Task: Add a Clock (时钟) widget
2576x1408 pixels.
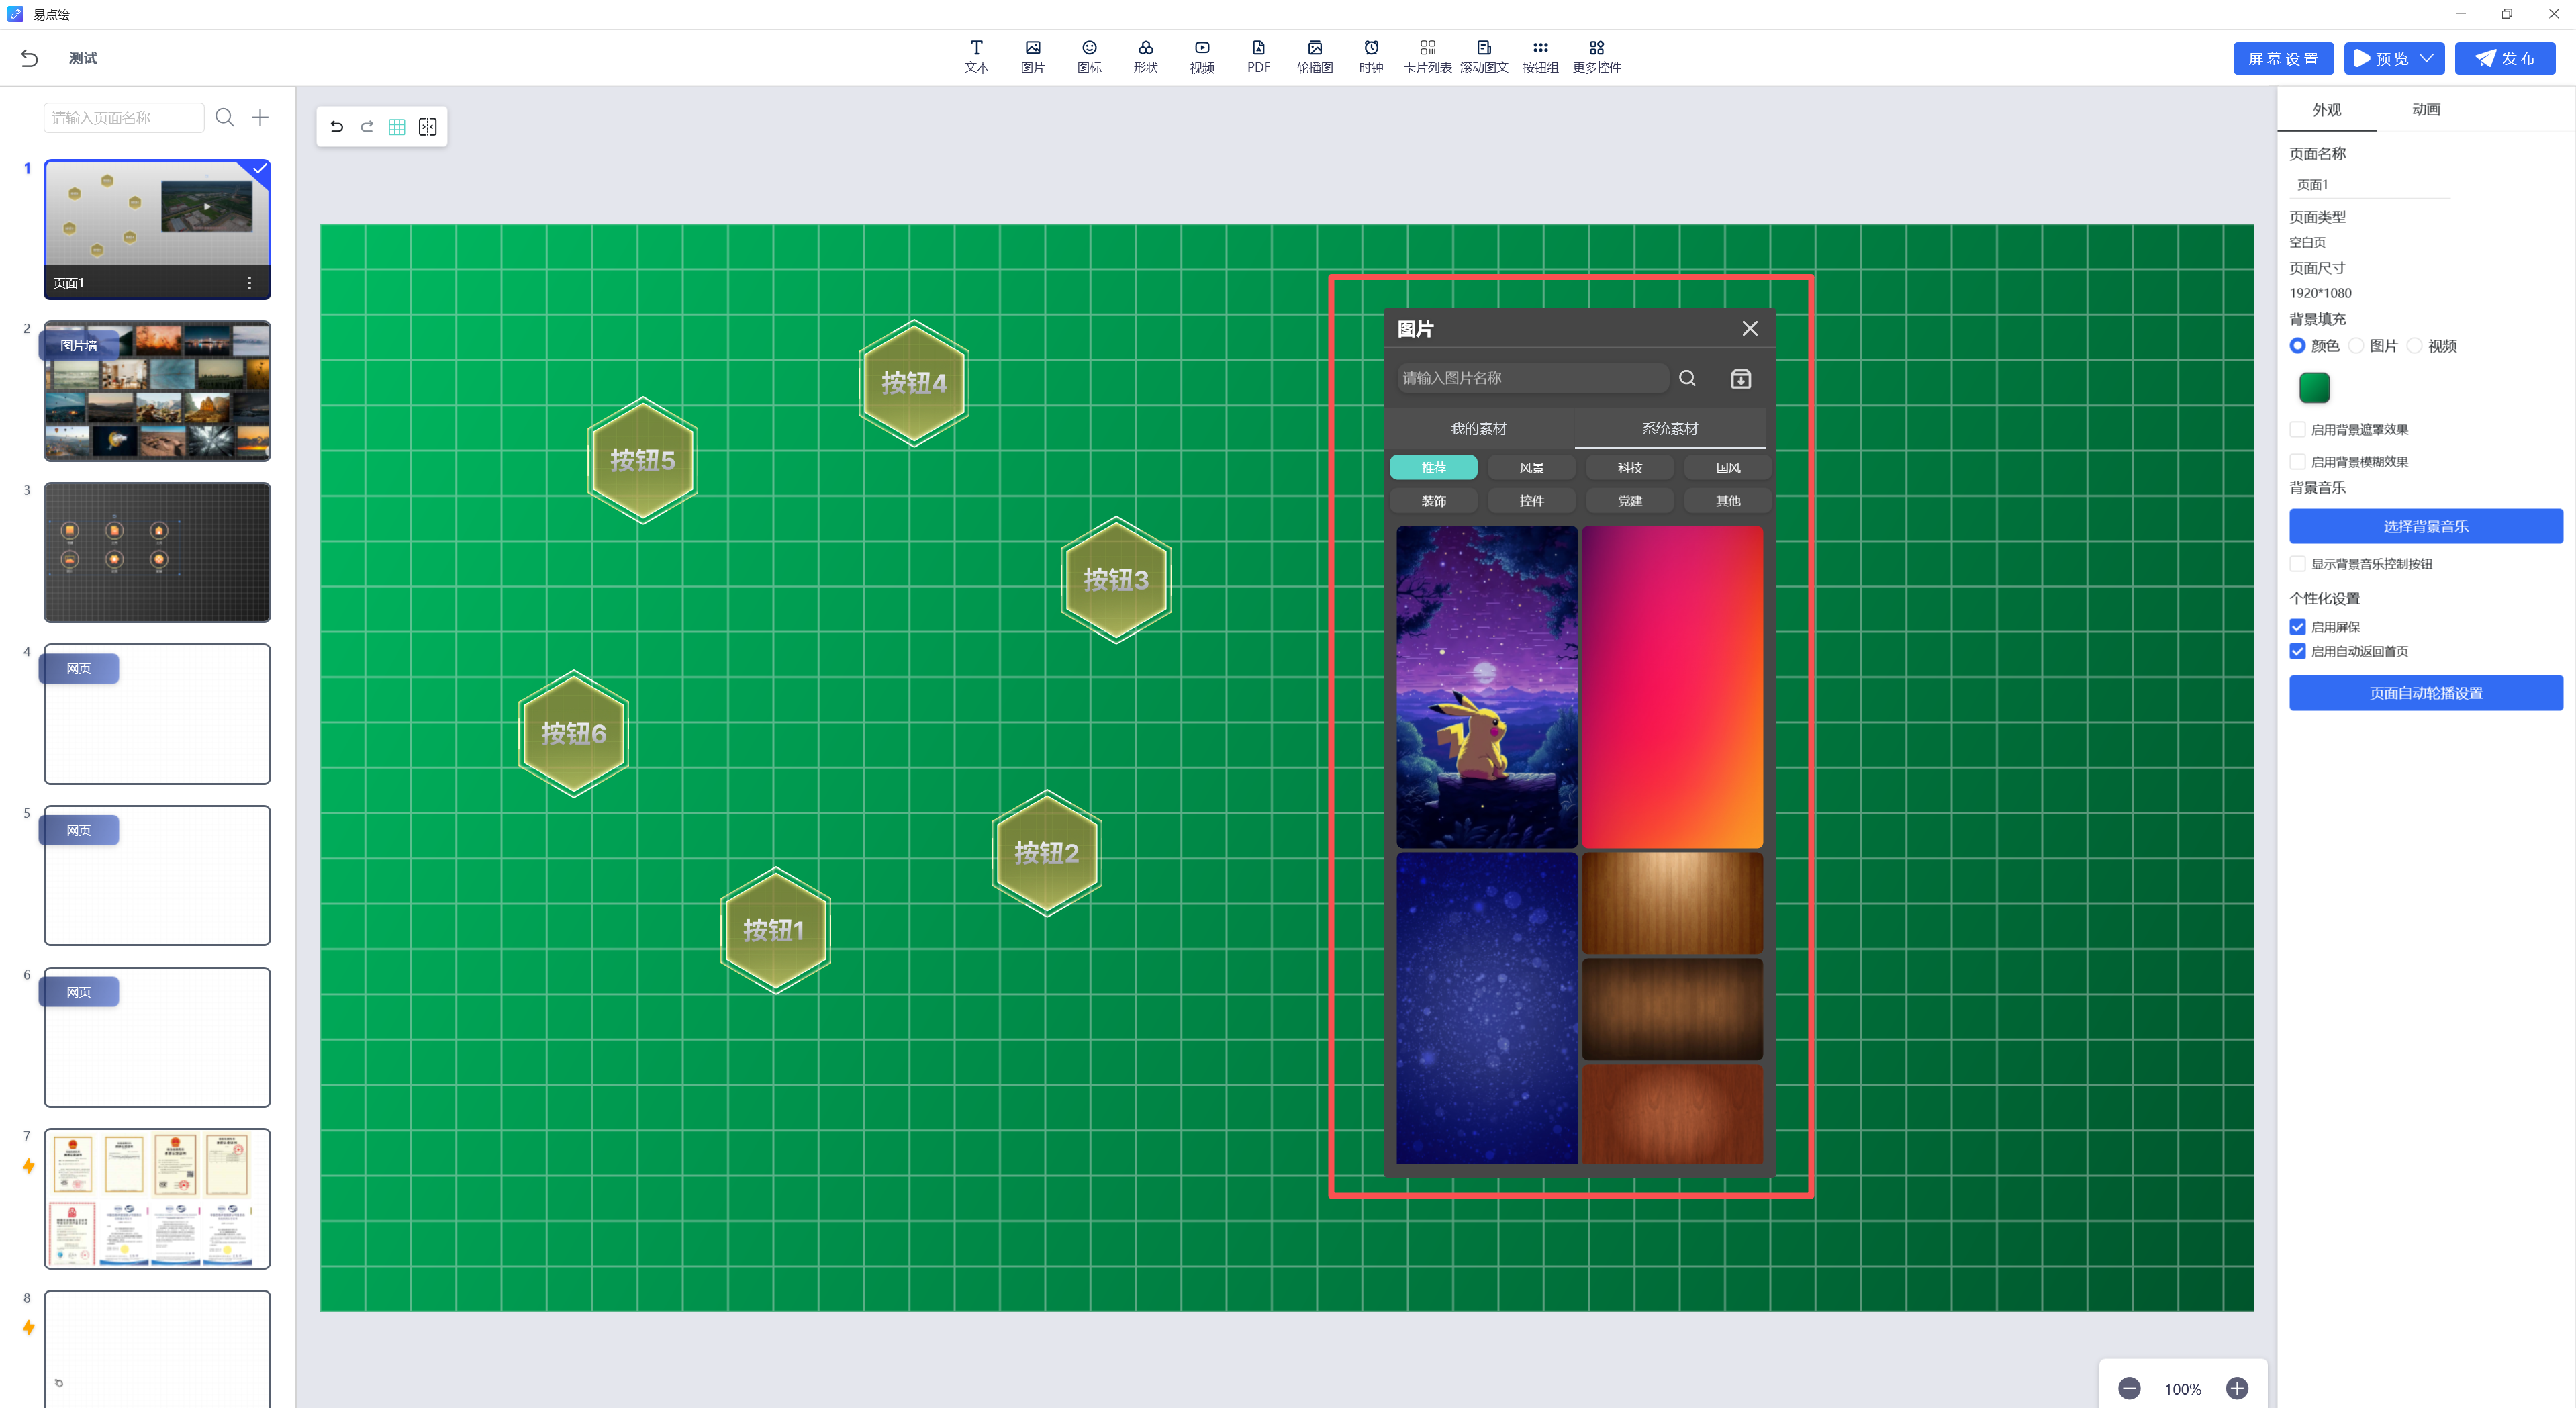Action: point(1371,57)
